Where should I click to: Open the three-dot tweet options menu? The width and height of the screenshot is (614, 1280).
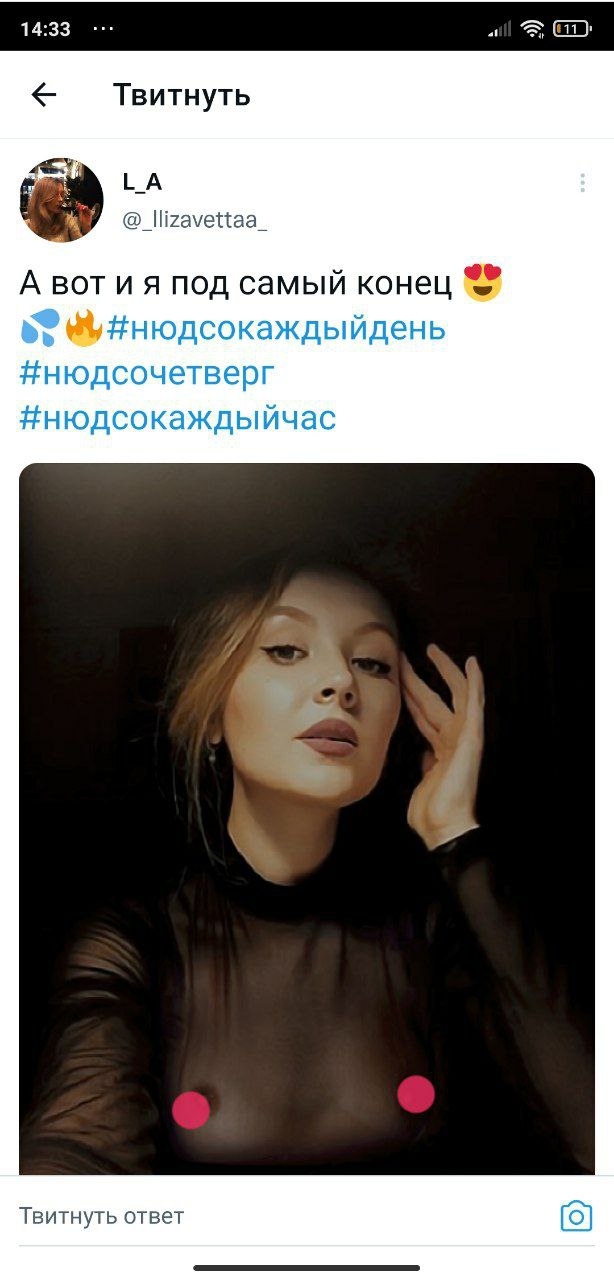pyautogui.click(x=582, y=182)
